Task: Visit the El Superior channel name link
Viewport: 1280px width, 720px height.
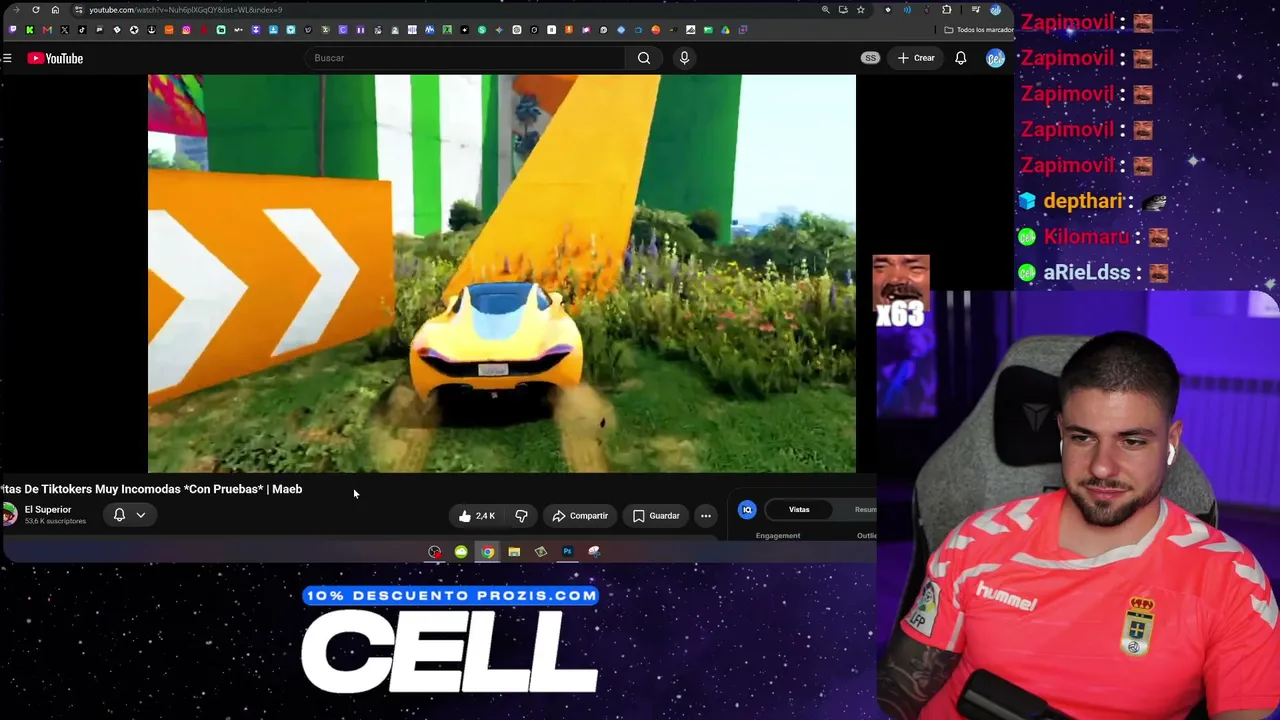Action: [x=48, y=509]
